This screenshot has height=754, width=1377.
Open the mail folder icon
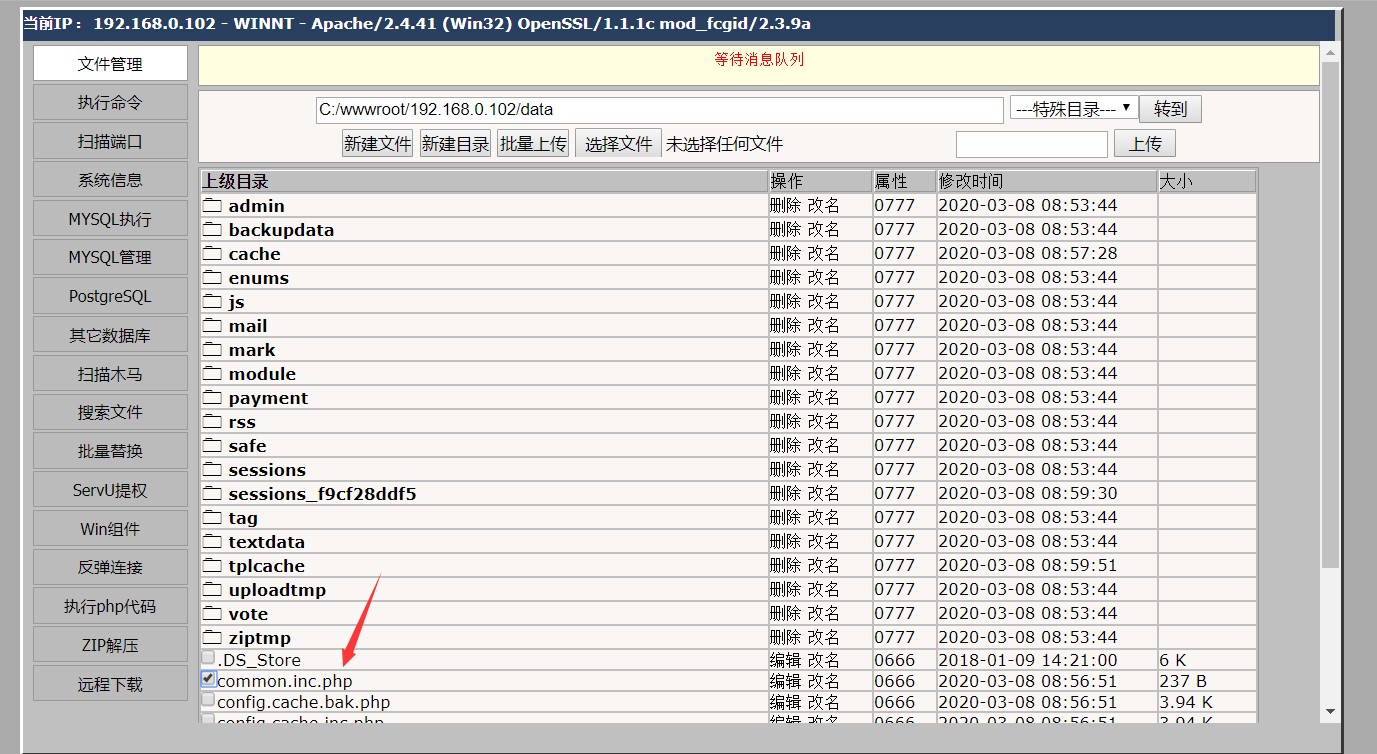pyautogui.click(x=213, y=325)
